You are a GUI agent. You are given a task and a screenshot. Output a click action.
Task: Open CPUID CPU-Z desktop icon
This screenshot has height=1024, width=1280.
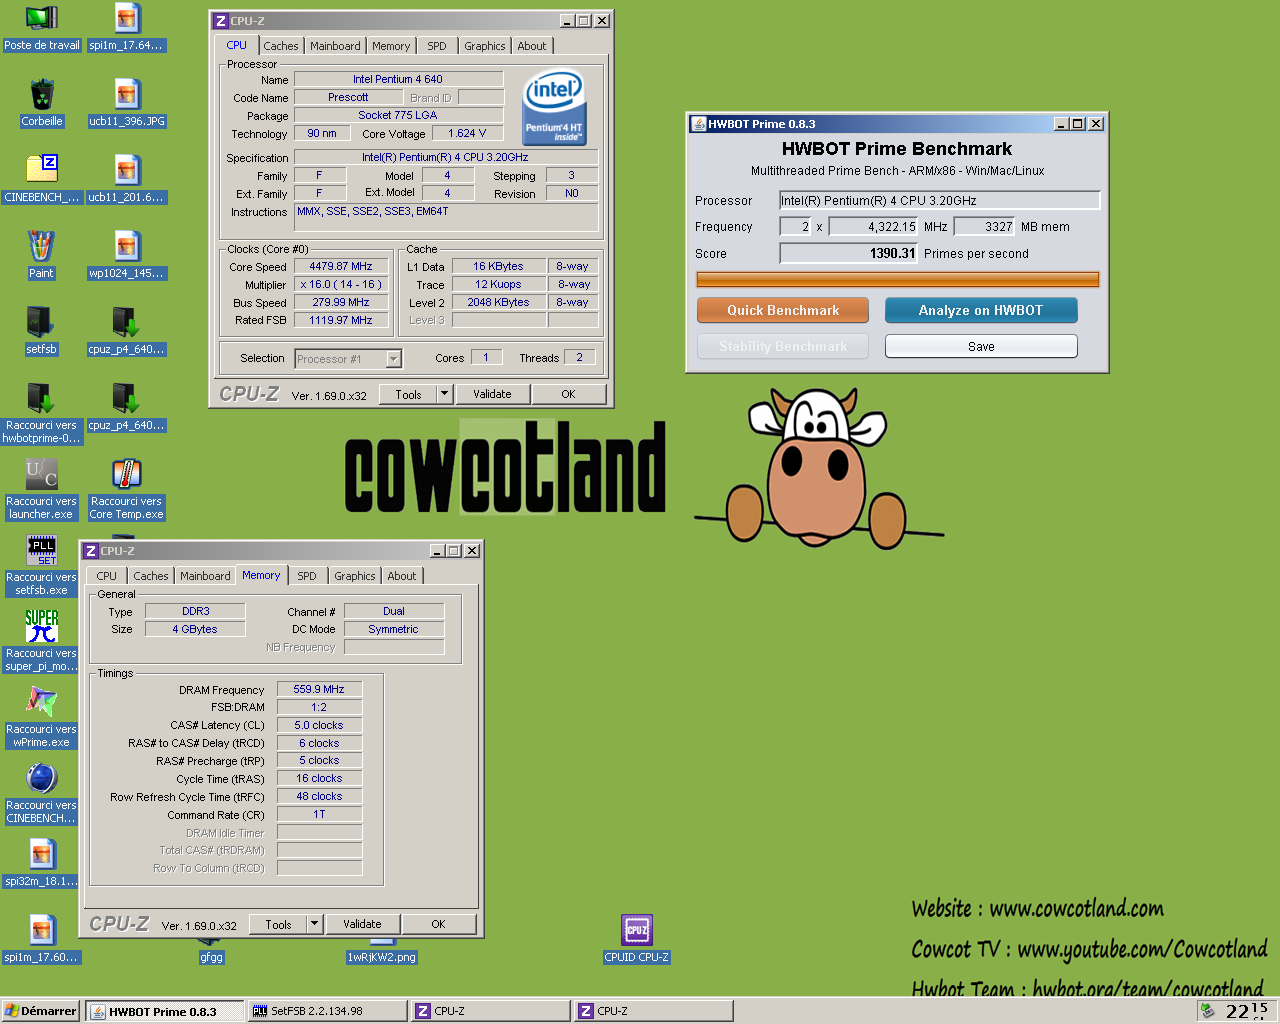pyautogui.click(x=637, y=939)
